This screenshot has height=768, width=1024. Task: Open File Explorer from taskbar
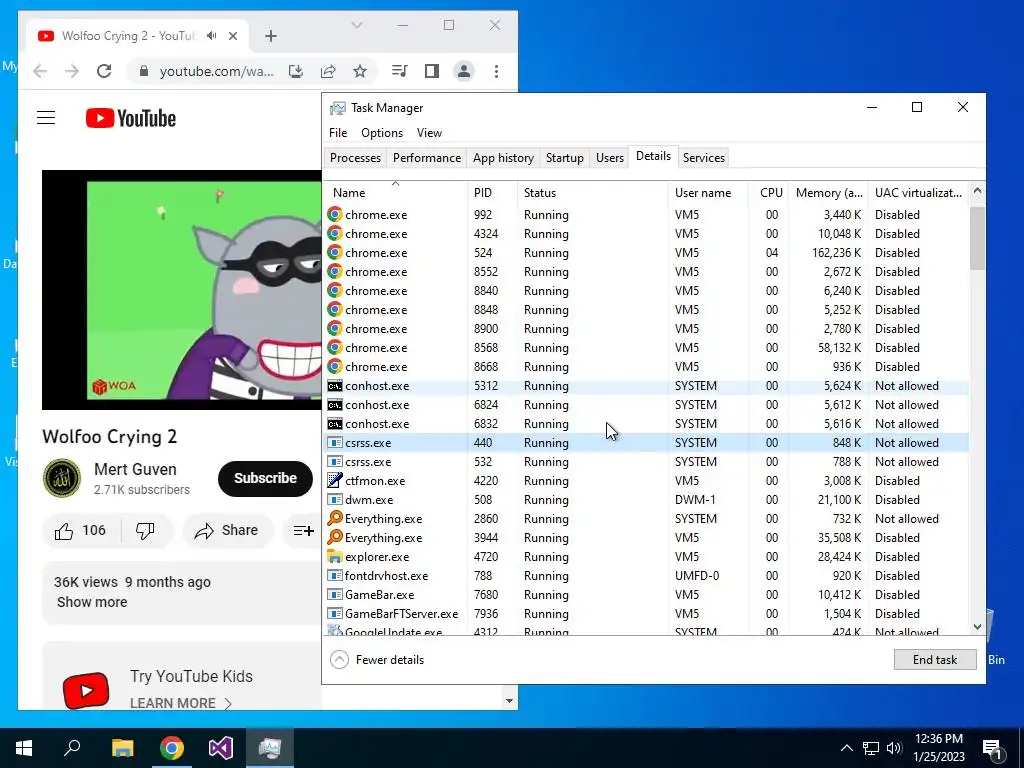click(122, 748)
